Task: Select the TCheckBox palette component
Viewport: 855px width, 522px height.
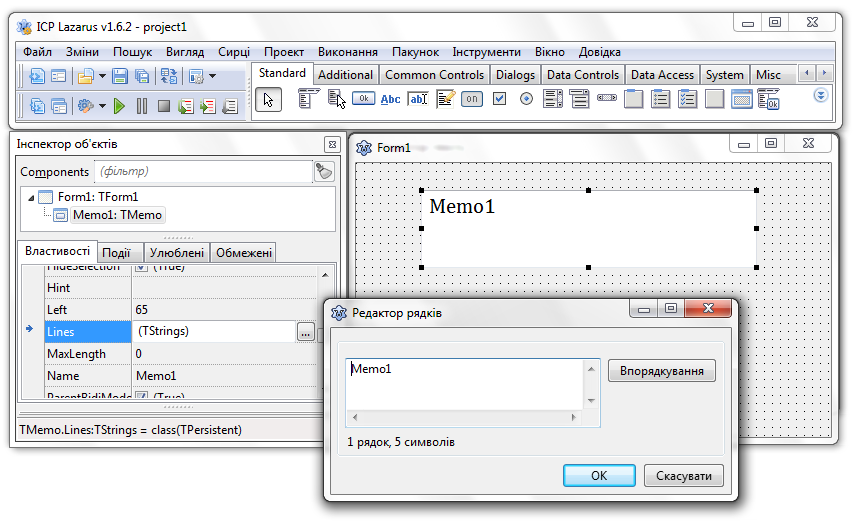Action: (499, 98)
